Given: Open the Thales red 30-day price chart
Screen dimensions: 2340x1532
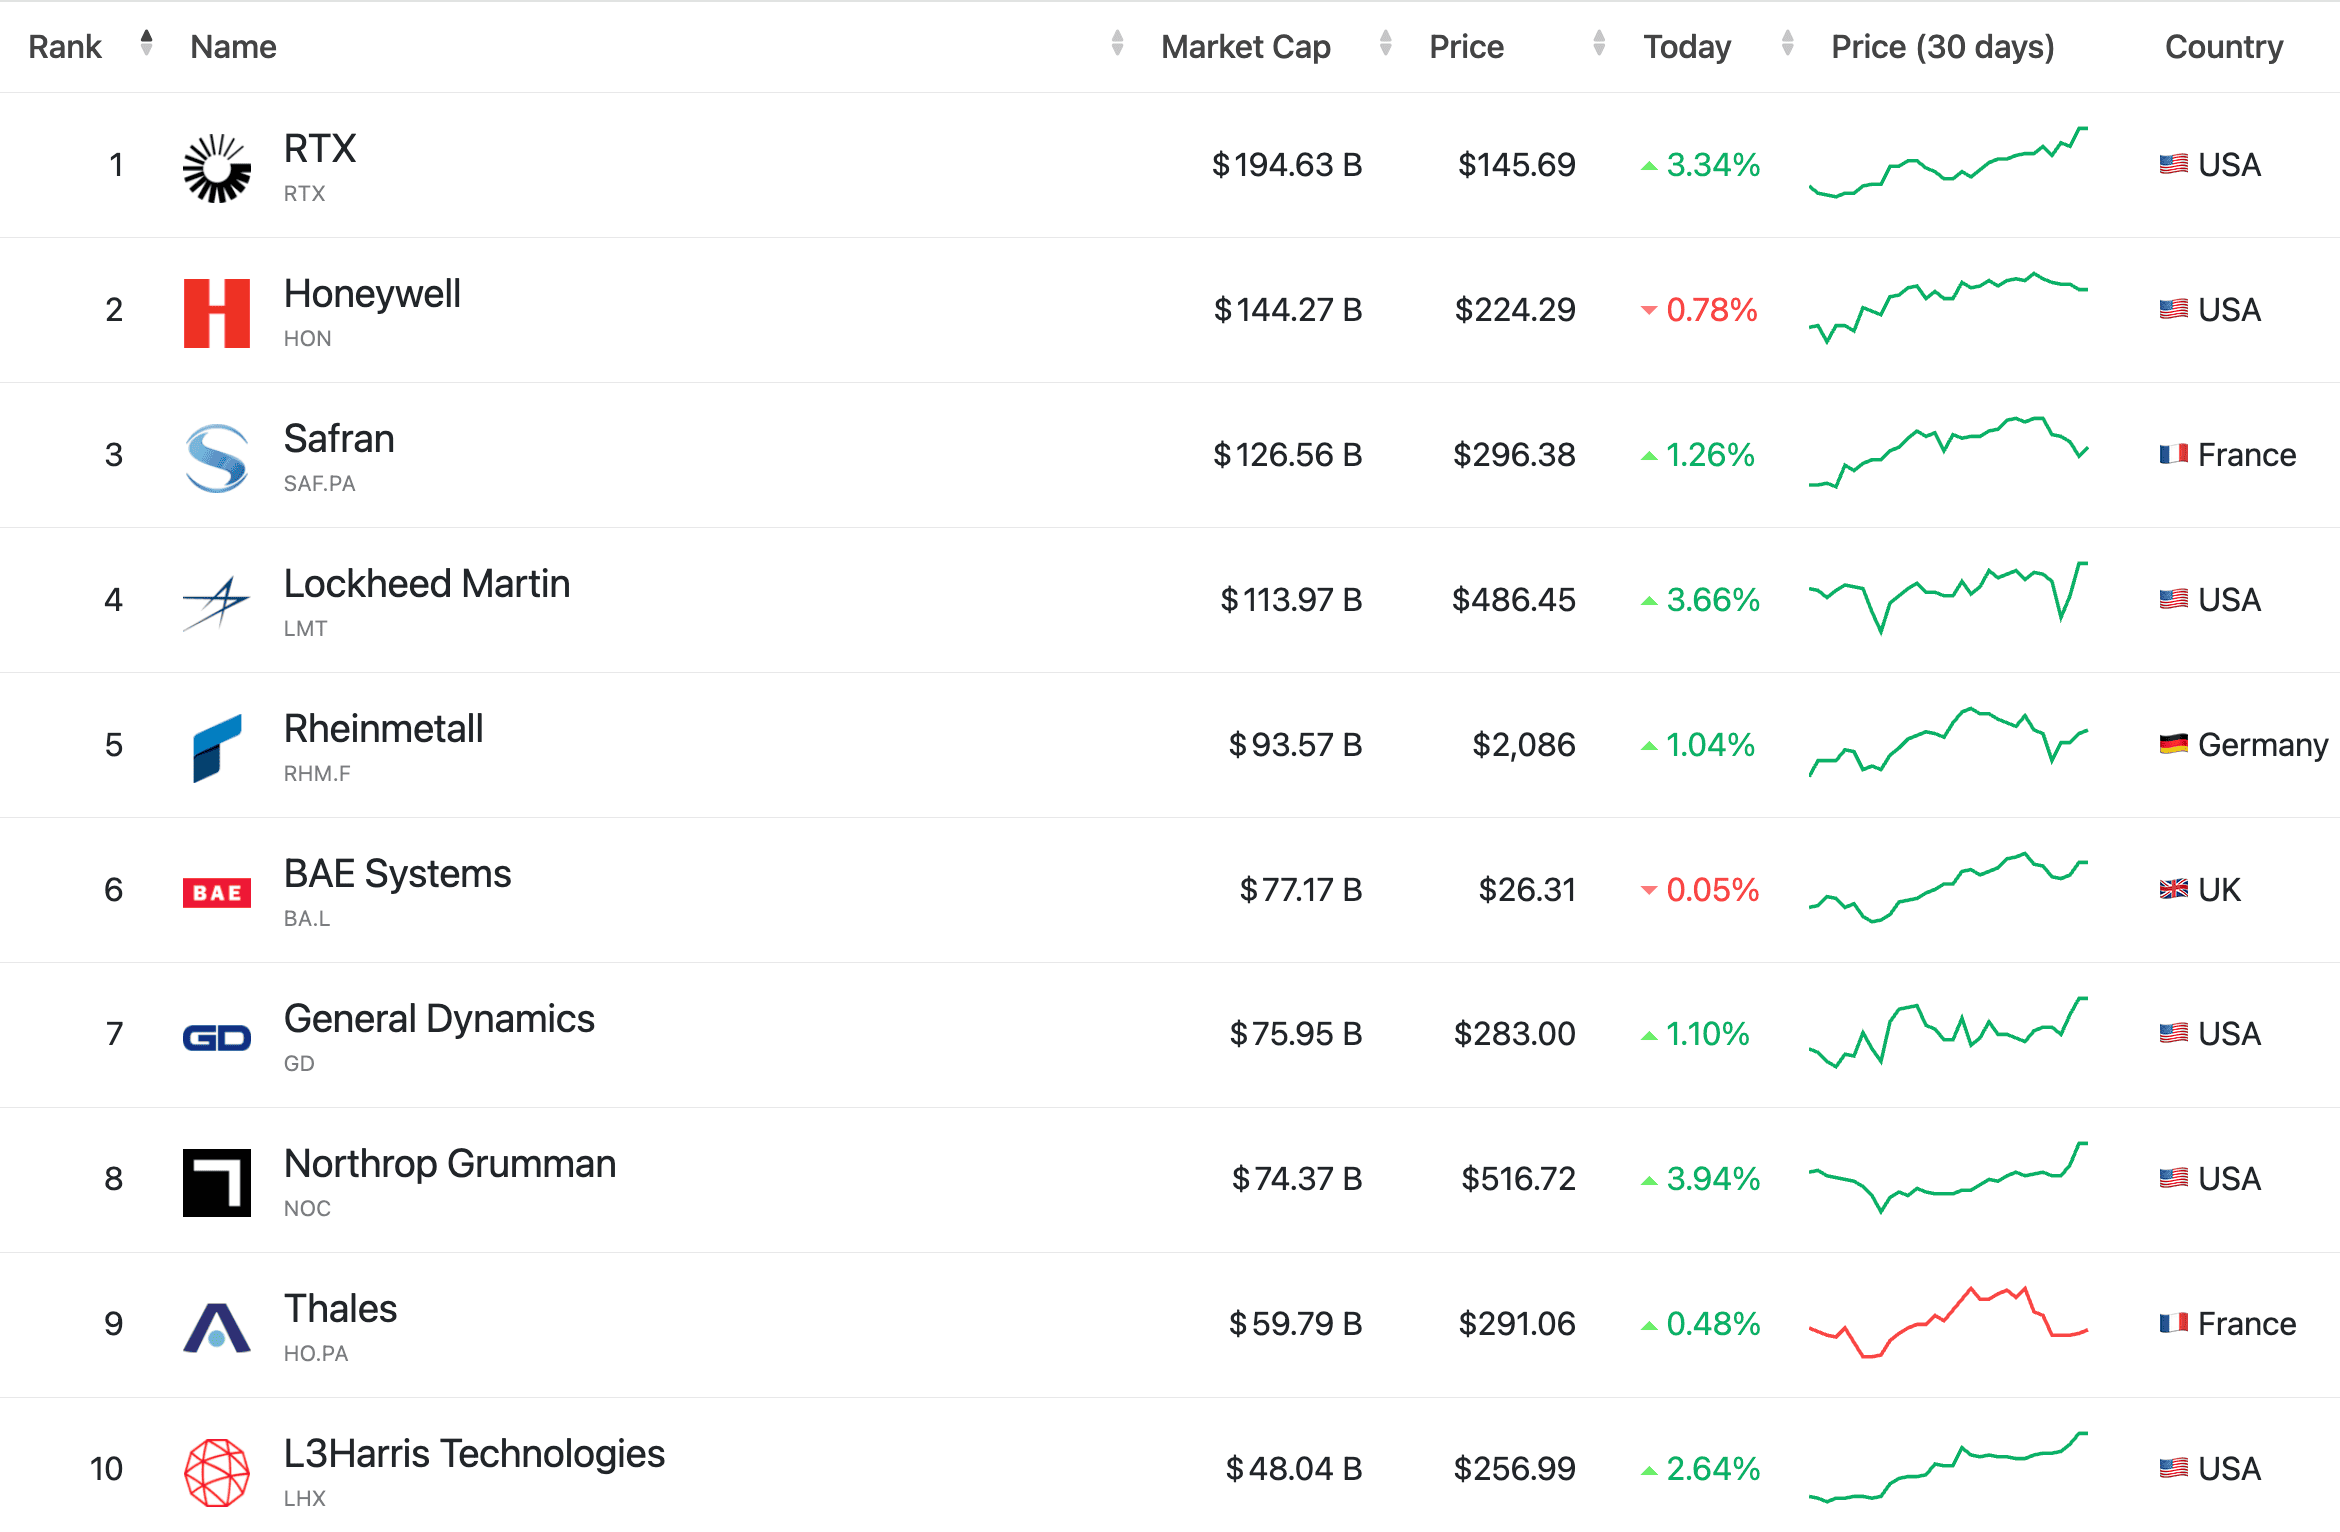Looking at the screenshot, I should (1947, 1322).
